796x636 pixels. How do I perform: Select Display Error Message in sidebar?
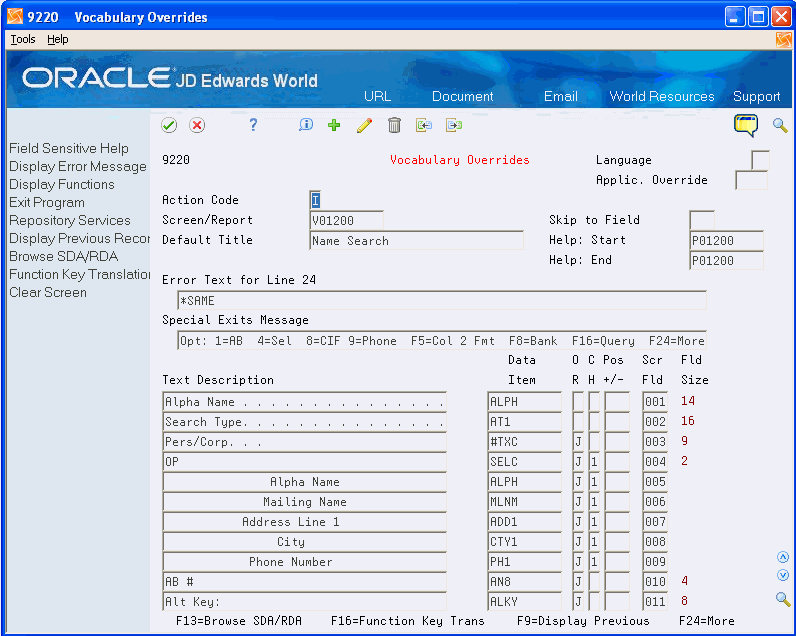(78, 166)
